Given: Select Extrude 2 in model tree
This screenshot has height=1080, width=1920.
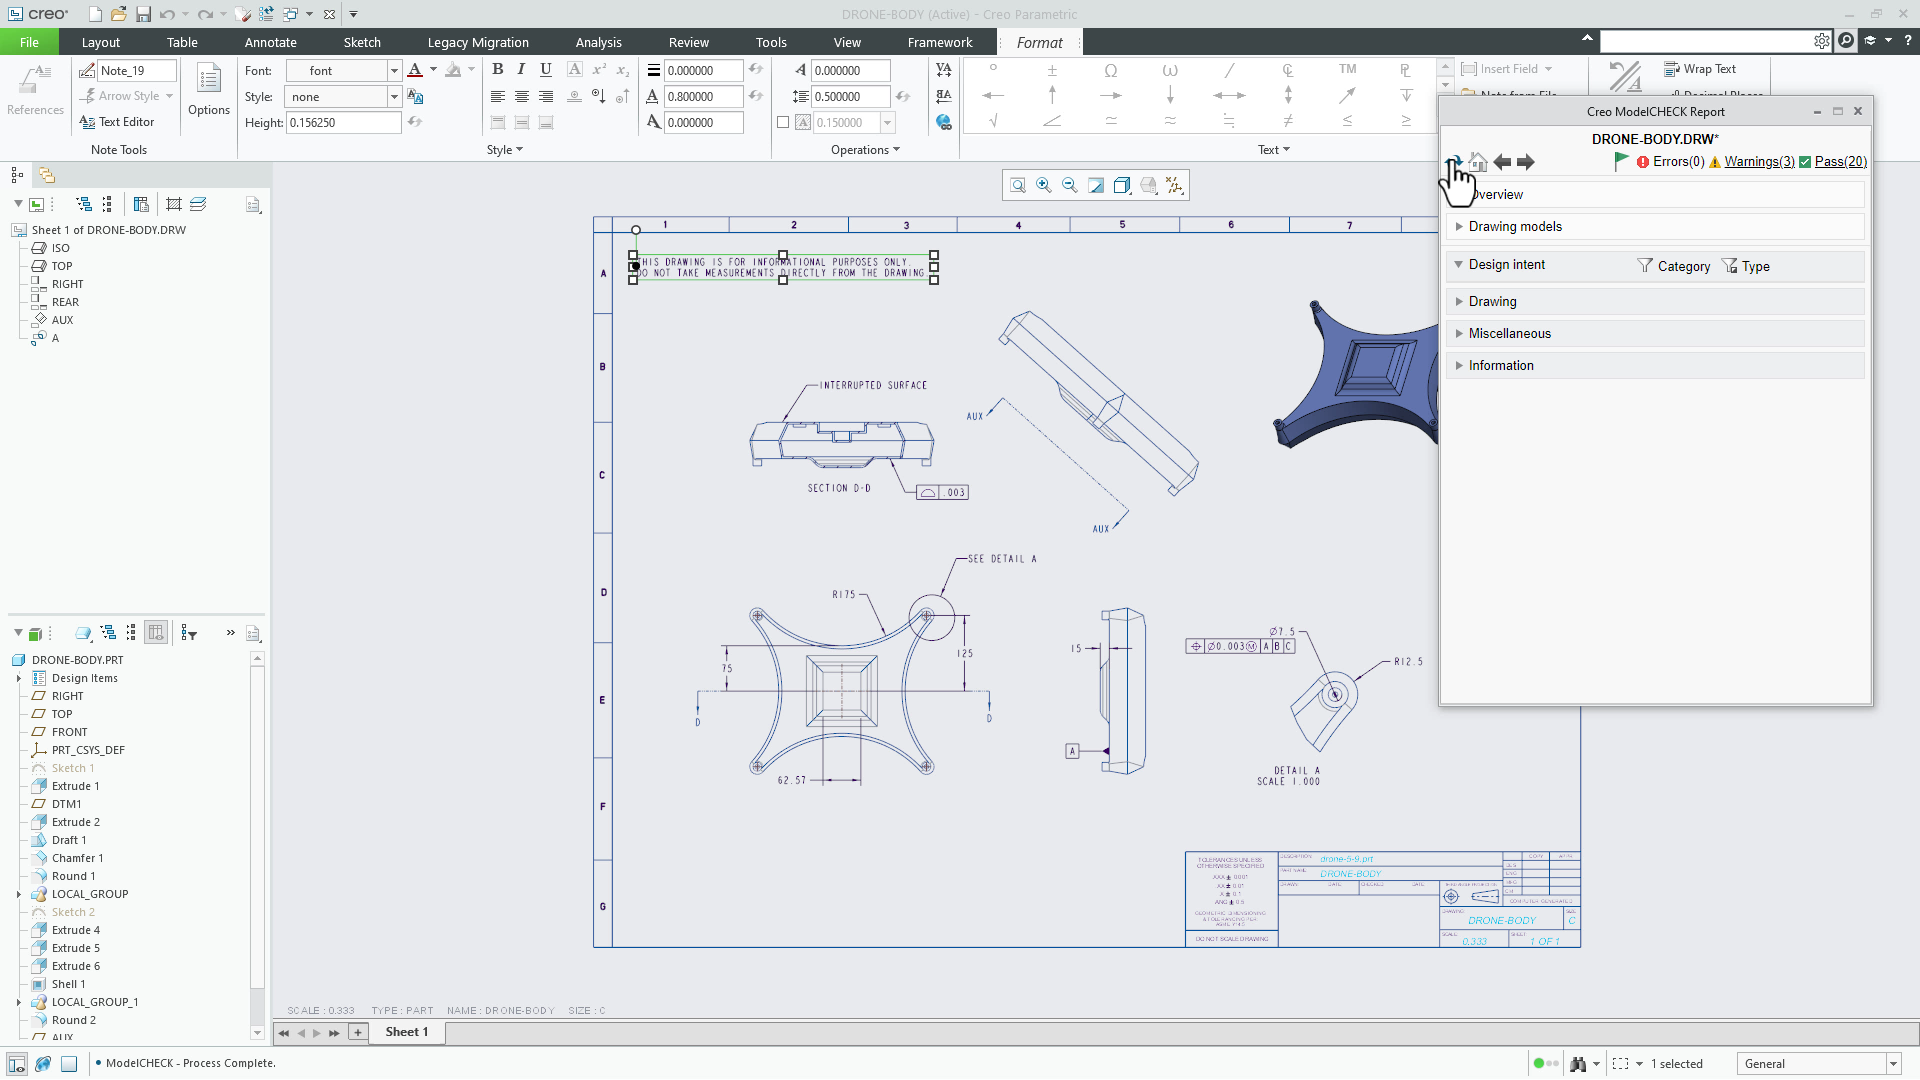Looking at the screenshot, I should click(76, 822).
